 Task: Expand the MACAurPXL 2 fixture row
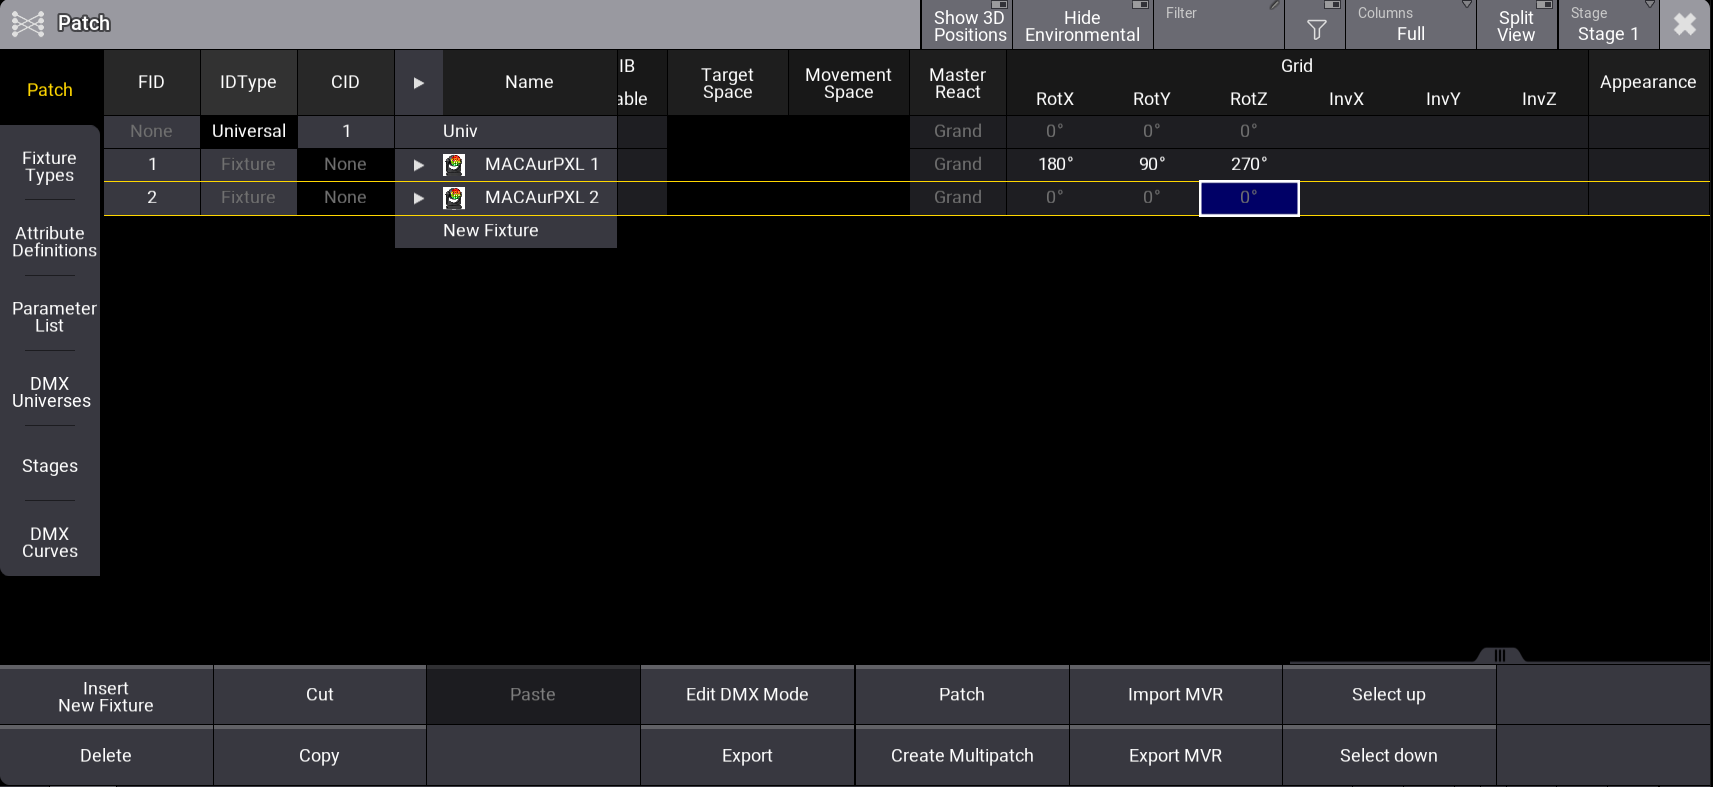[419, 198]
